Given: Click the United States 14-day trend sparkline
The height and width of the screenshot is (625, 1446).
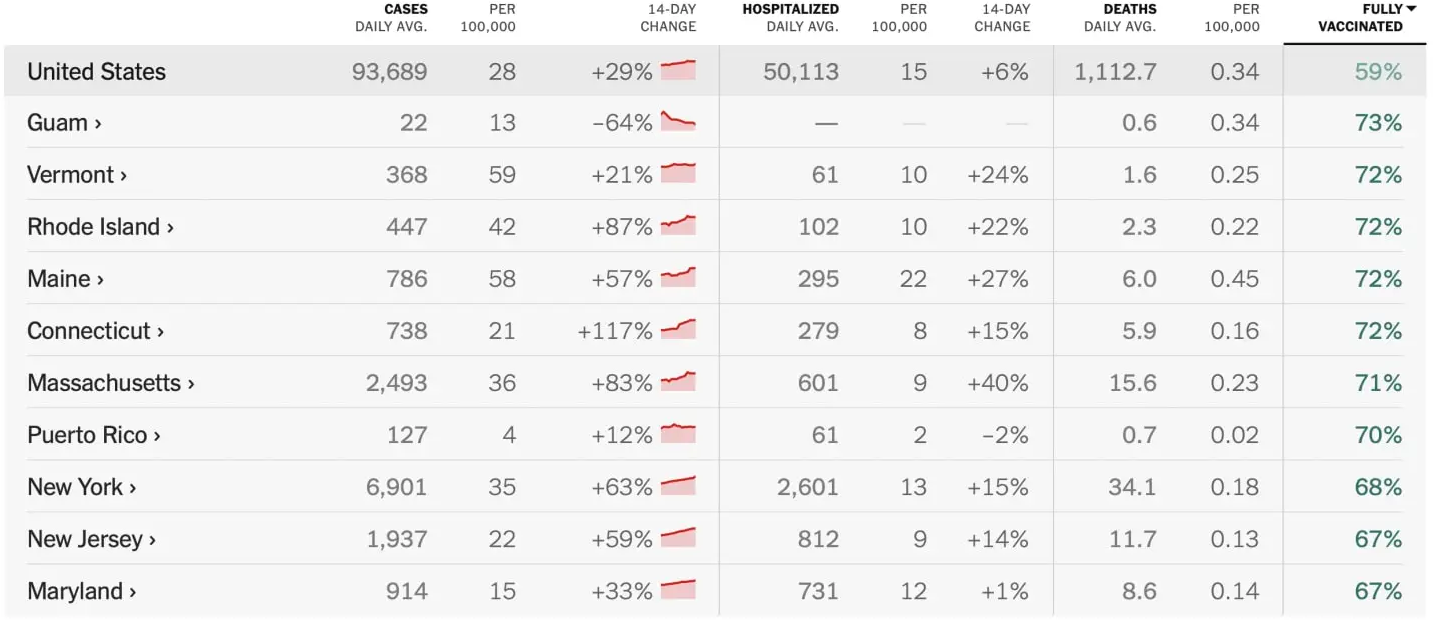Looking at the screenshot, I should point(678,70).
